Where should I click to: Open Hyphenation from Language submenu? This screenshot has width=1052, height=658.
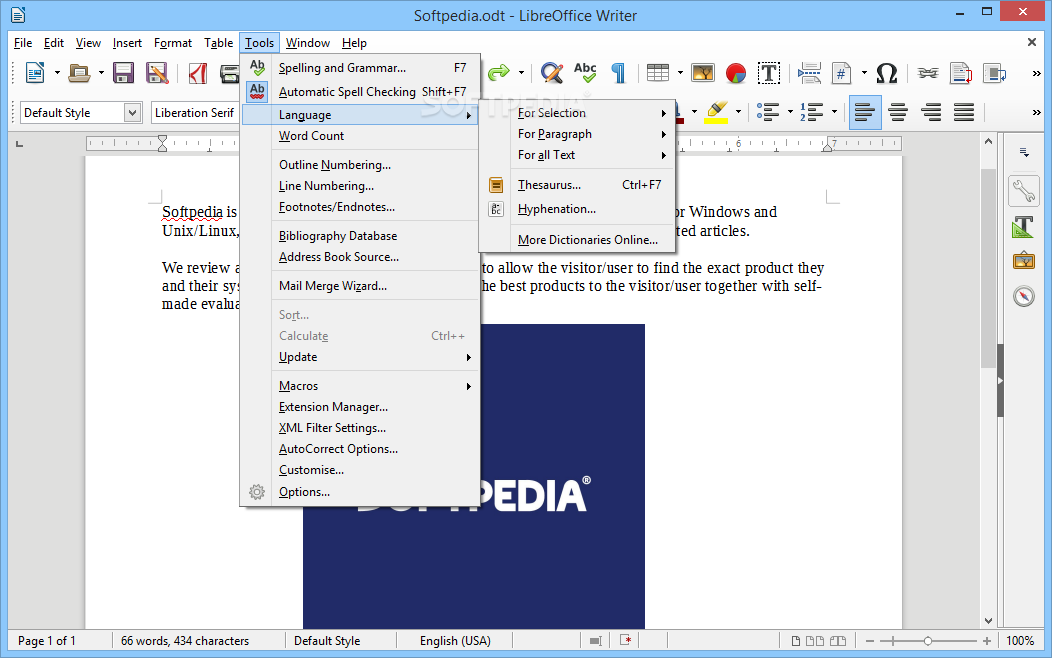578,209
